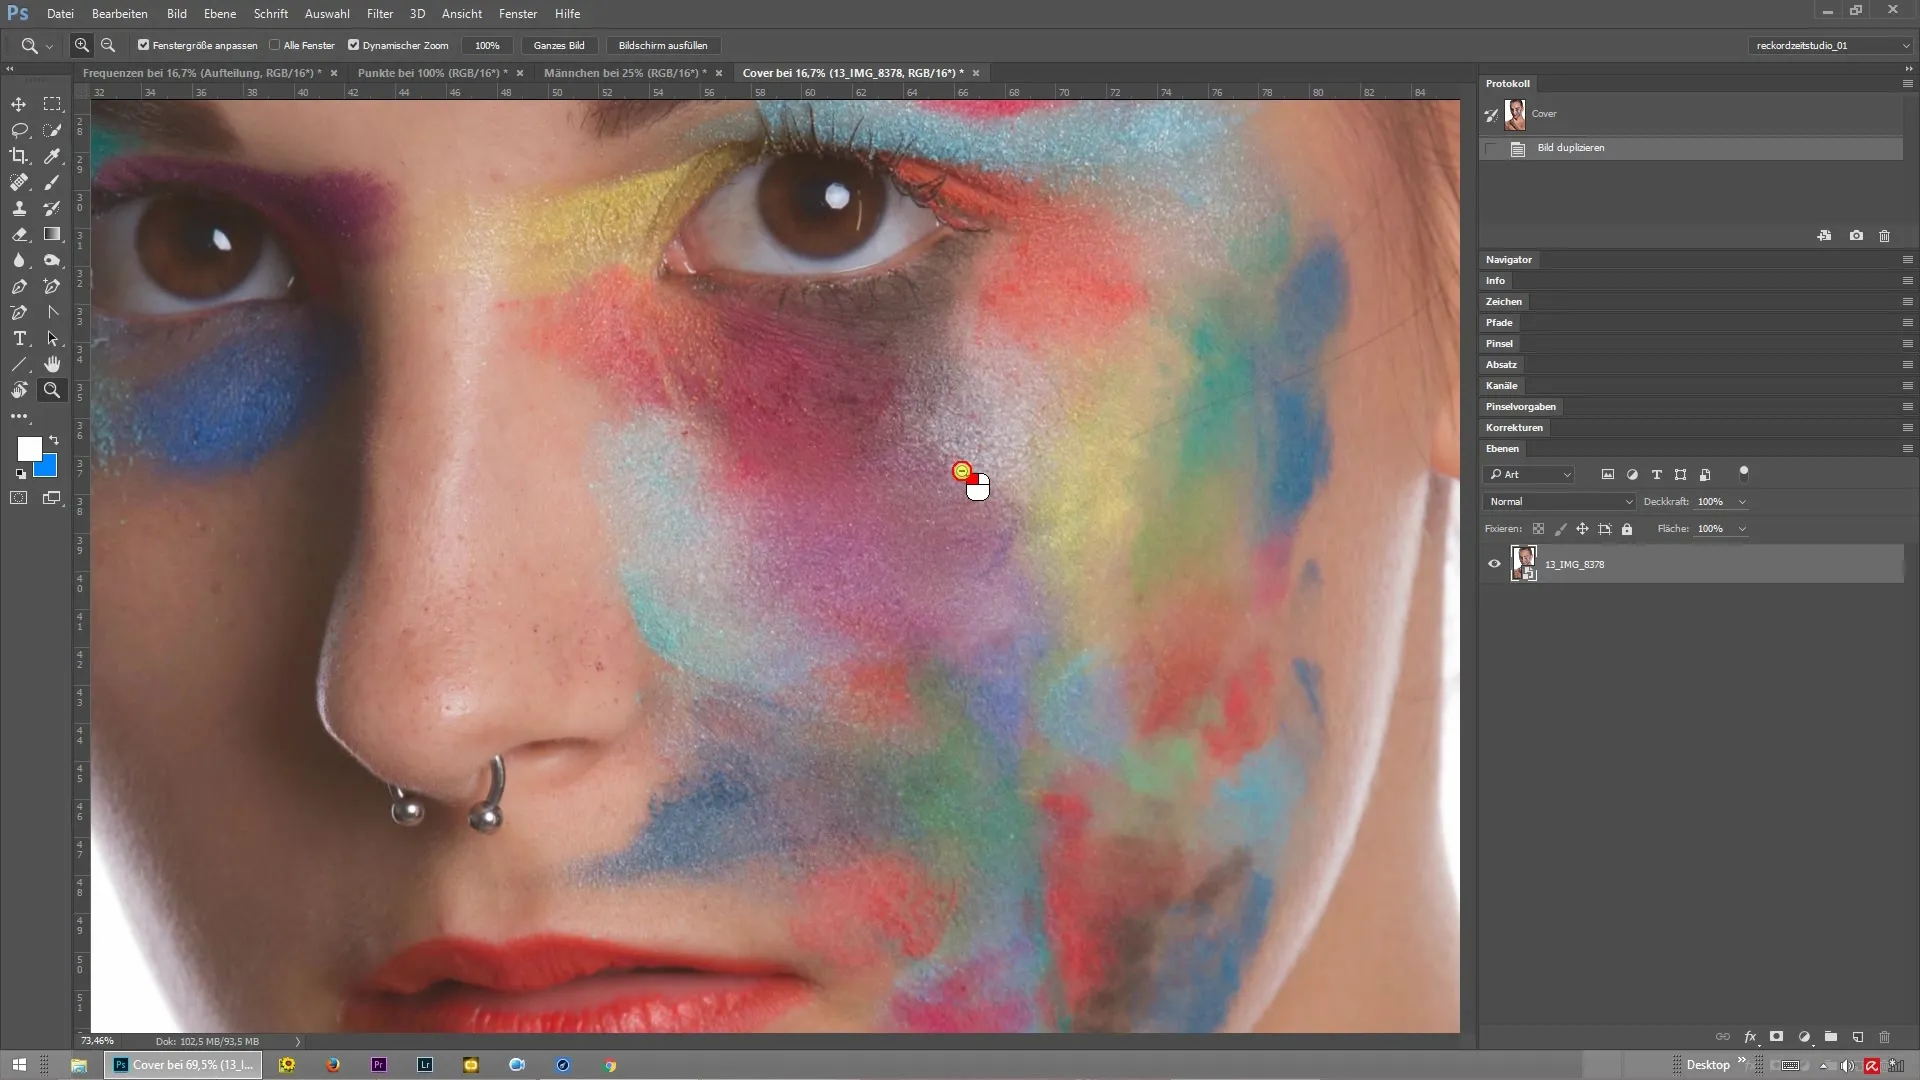The width and height of the screenshot is (1920, 1080).
Task: Toggle lock image pixels brush icon
Action: pos(1560,529)
